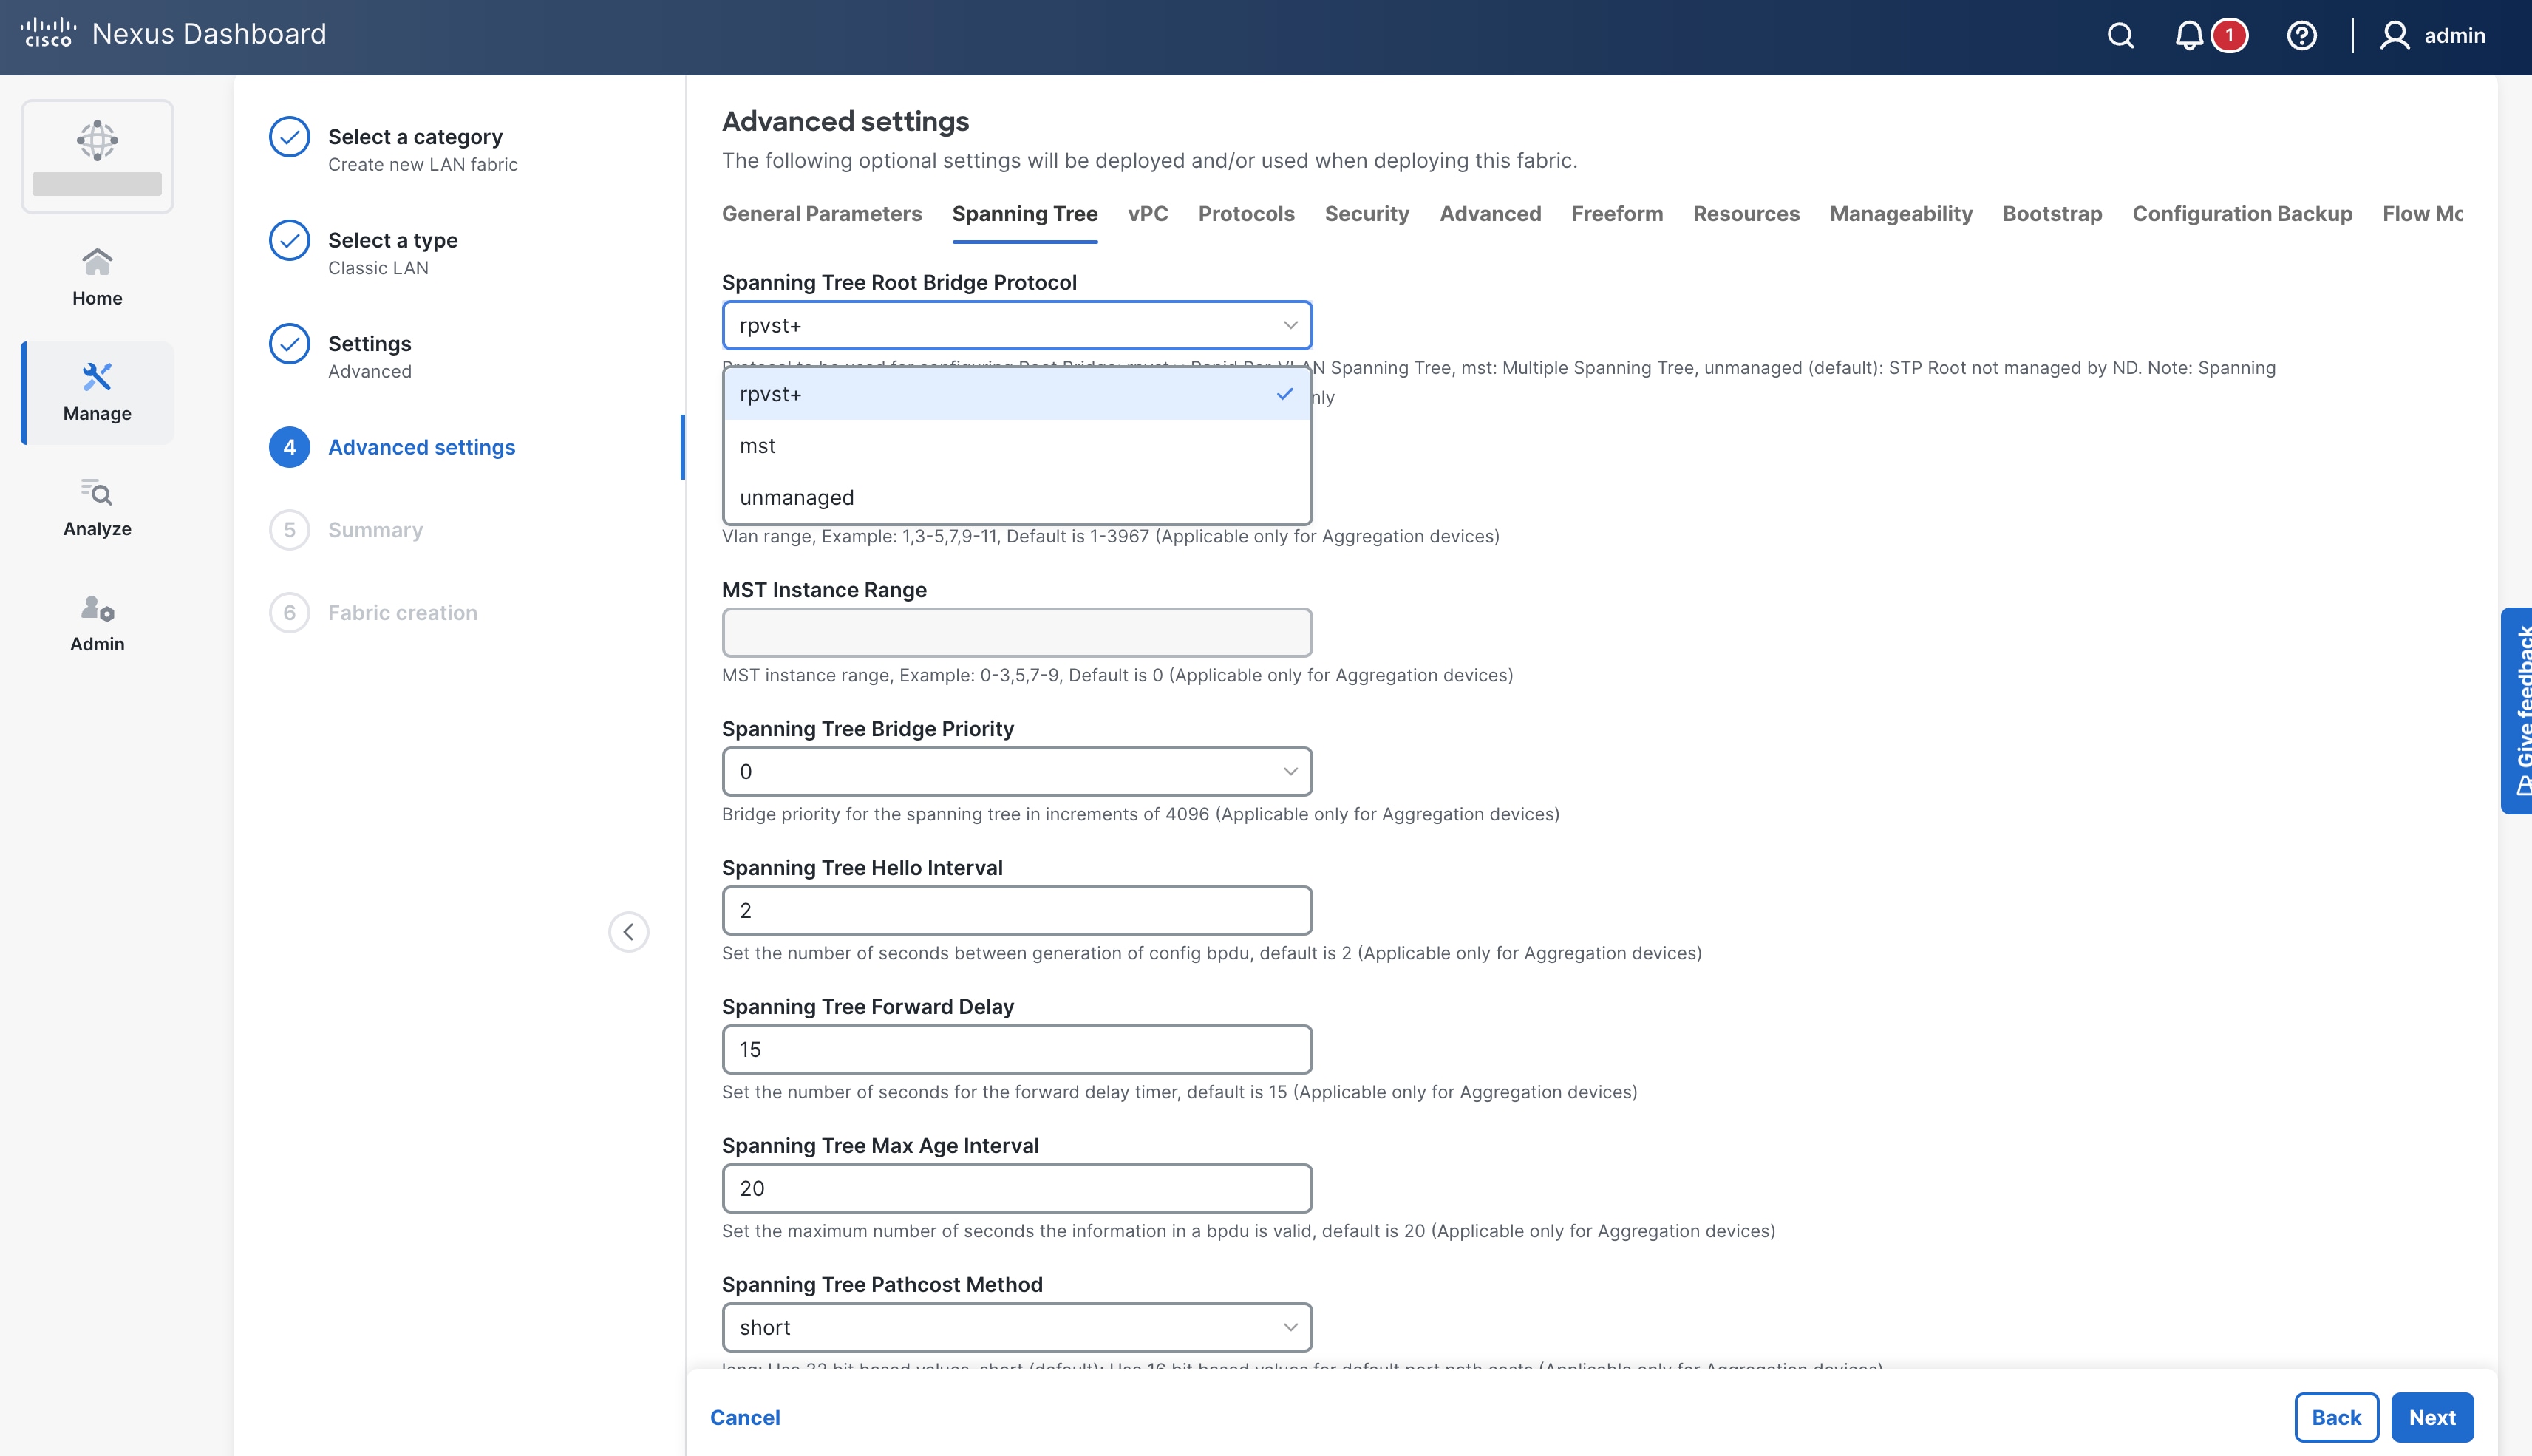Viewport: 2532px width, 1456px height.
Task: Open the help menu icon
Action: click(x=2302, y=35)
